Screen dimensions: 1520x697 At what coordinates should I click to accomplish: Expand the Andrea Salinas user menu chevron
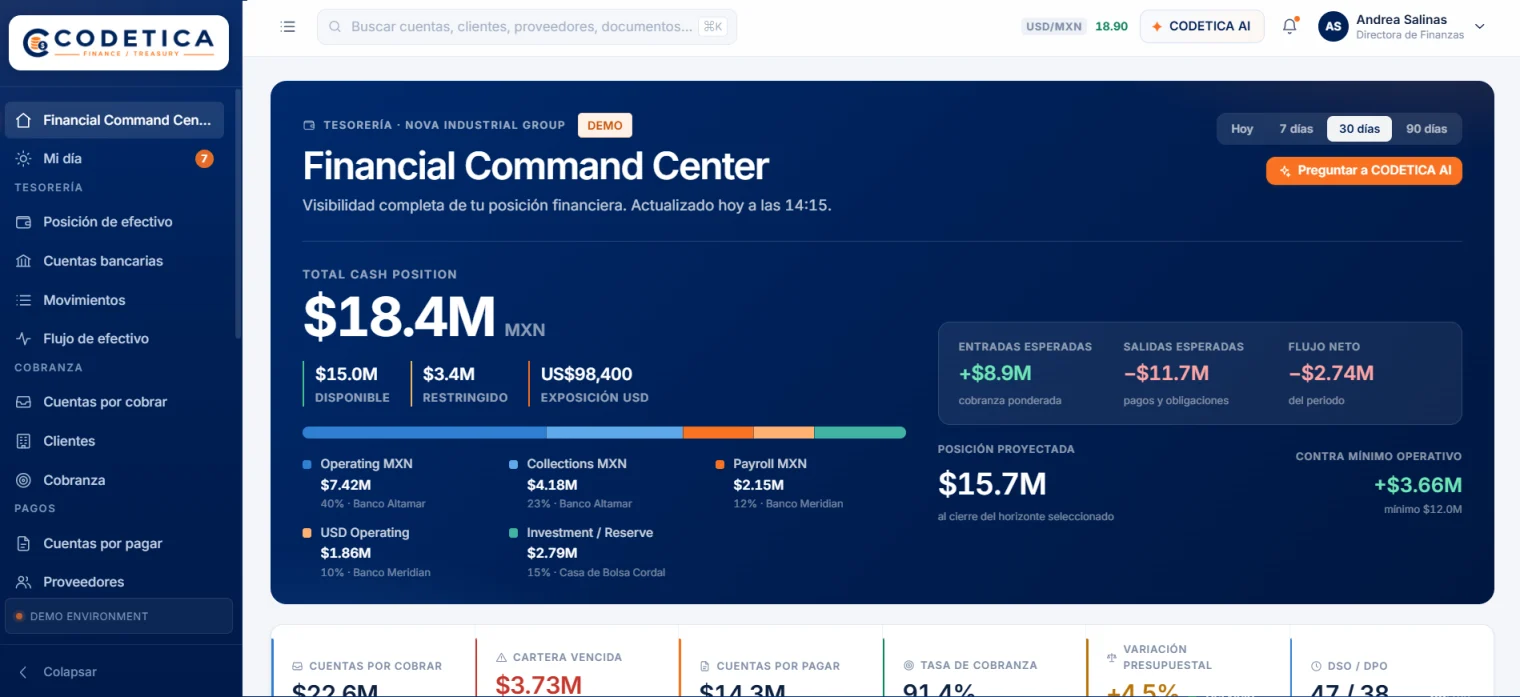(x=1480, y=27)
